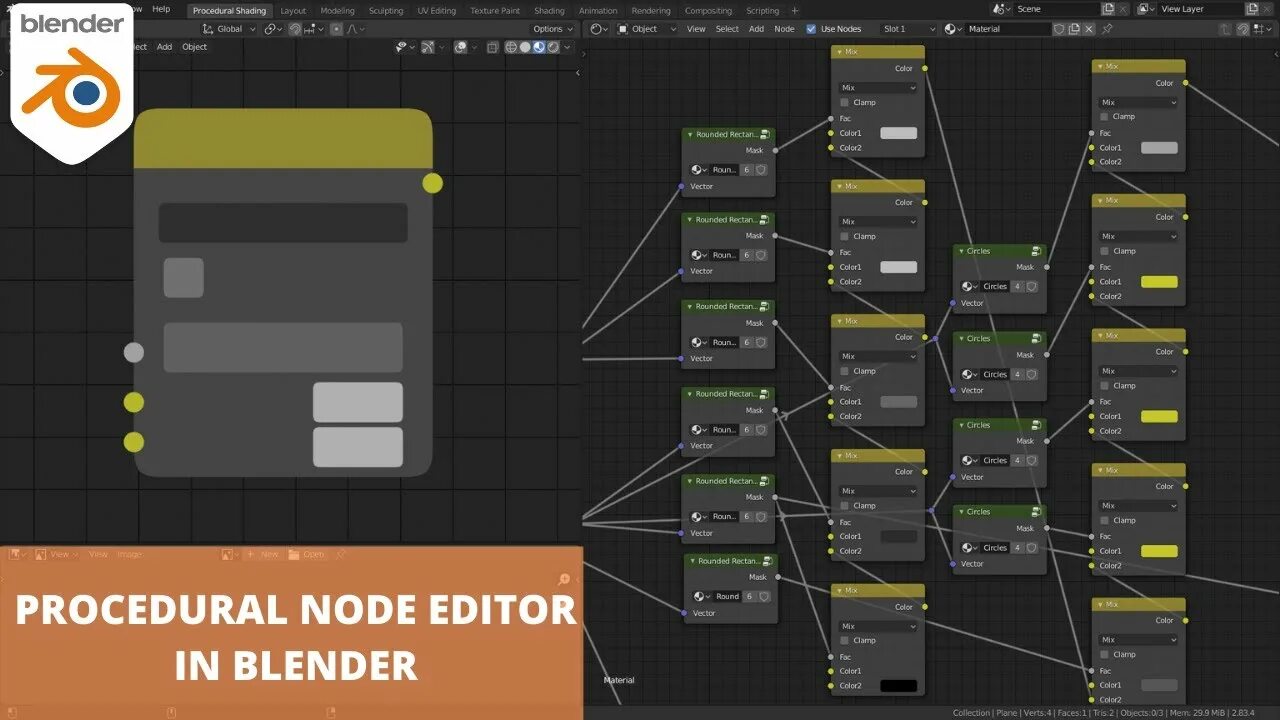1280x720 pixels.
Task: Click the Material name field
Action: 1008,29
